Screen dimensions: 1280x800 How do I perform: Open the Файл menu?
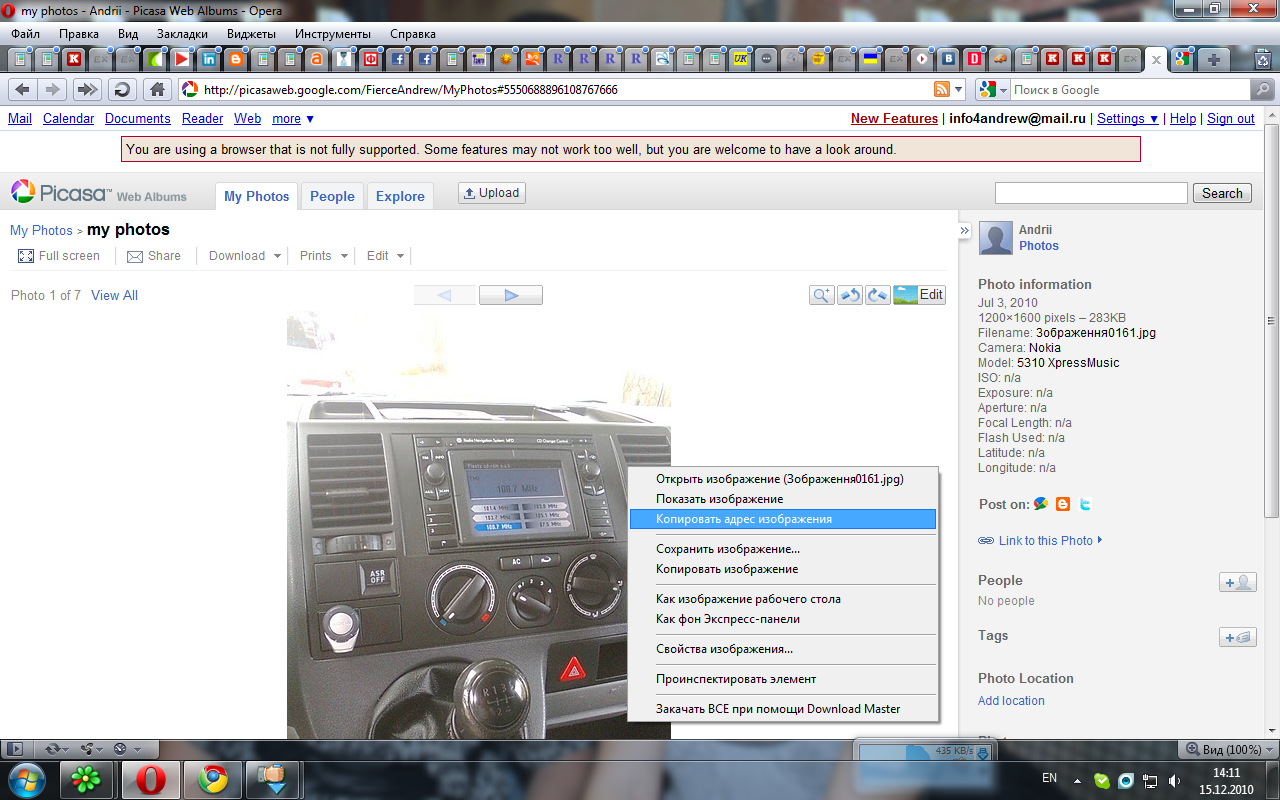click(25, 33)
